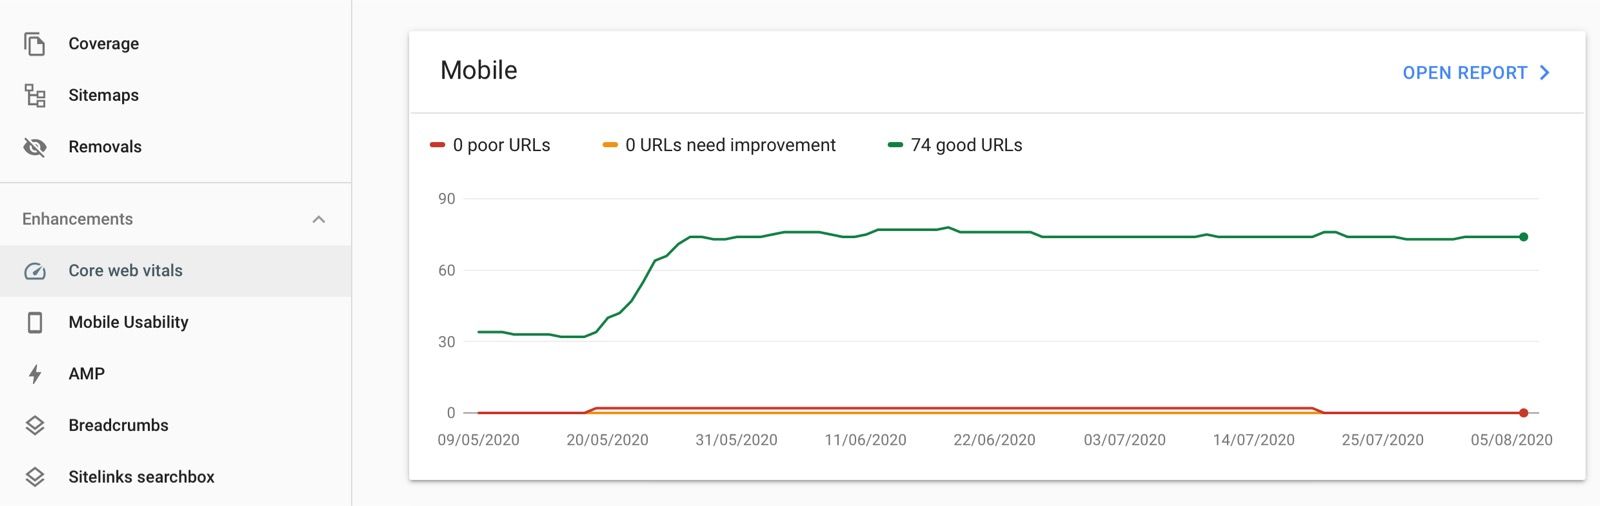Click the green end point of chart

click(1523, 237)
